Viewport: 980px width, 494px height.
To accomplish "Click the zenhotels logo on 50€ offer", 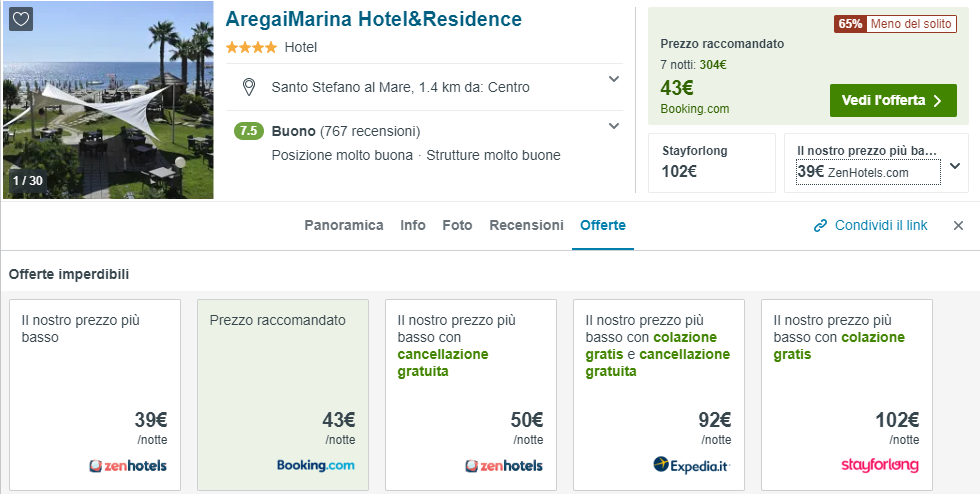I will click(x=504, y=465).
